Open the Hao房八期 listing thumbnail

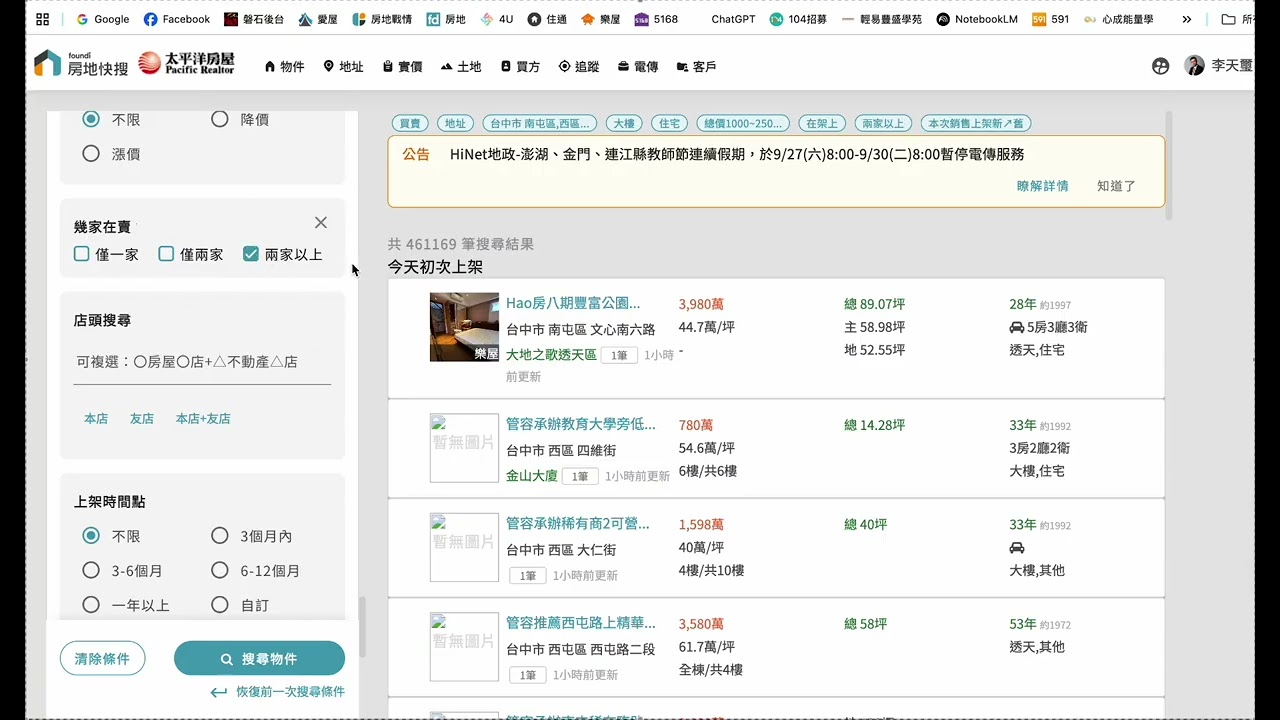(464, 327)
